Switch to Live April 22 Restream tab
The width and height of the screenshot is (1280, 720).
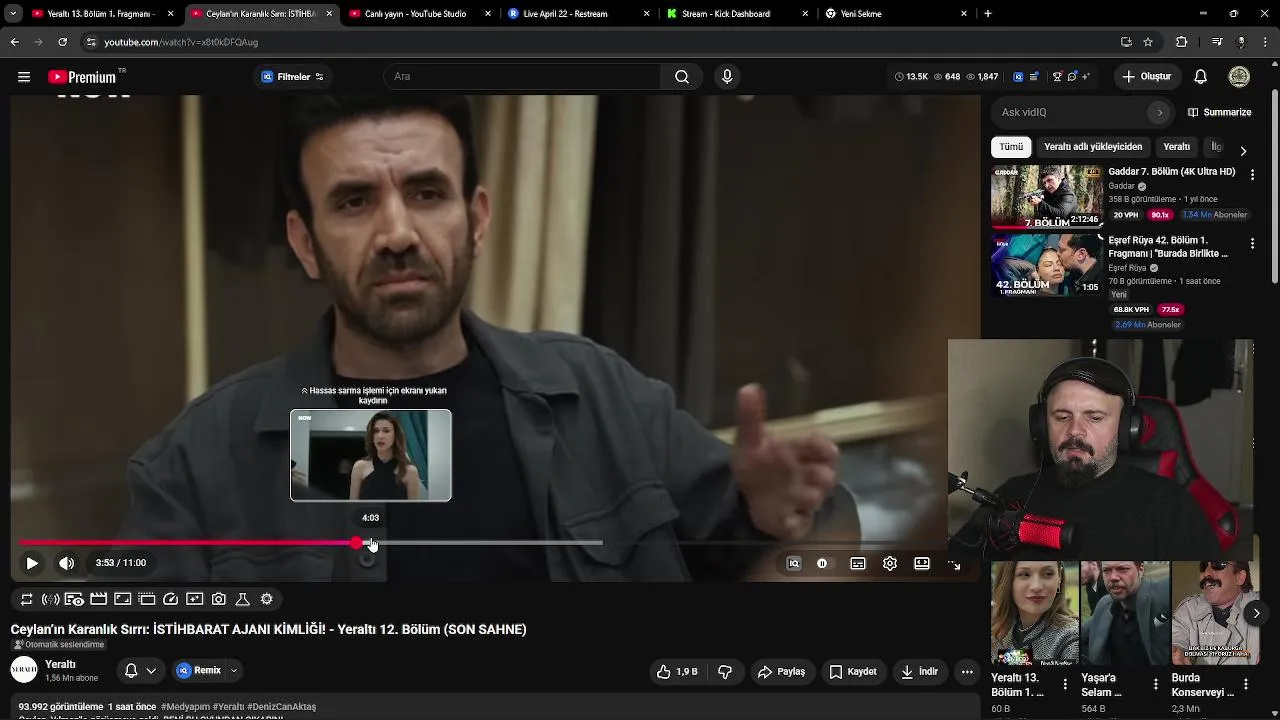(x=578, y=14)
